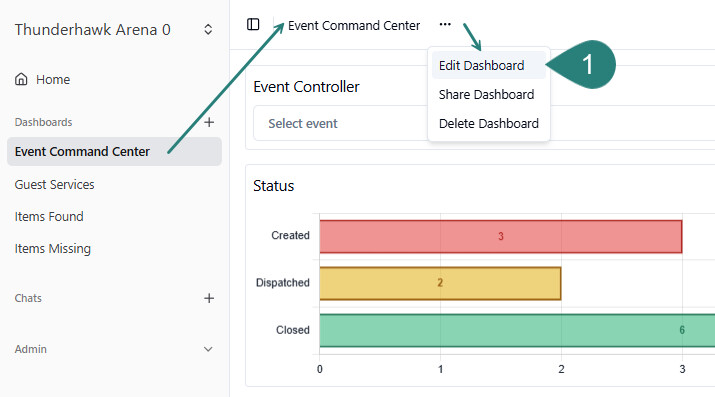Open the three-dot dashboard options menu

[445, 24]
